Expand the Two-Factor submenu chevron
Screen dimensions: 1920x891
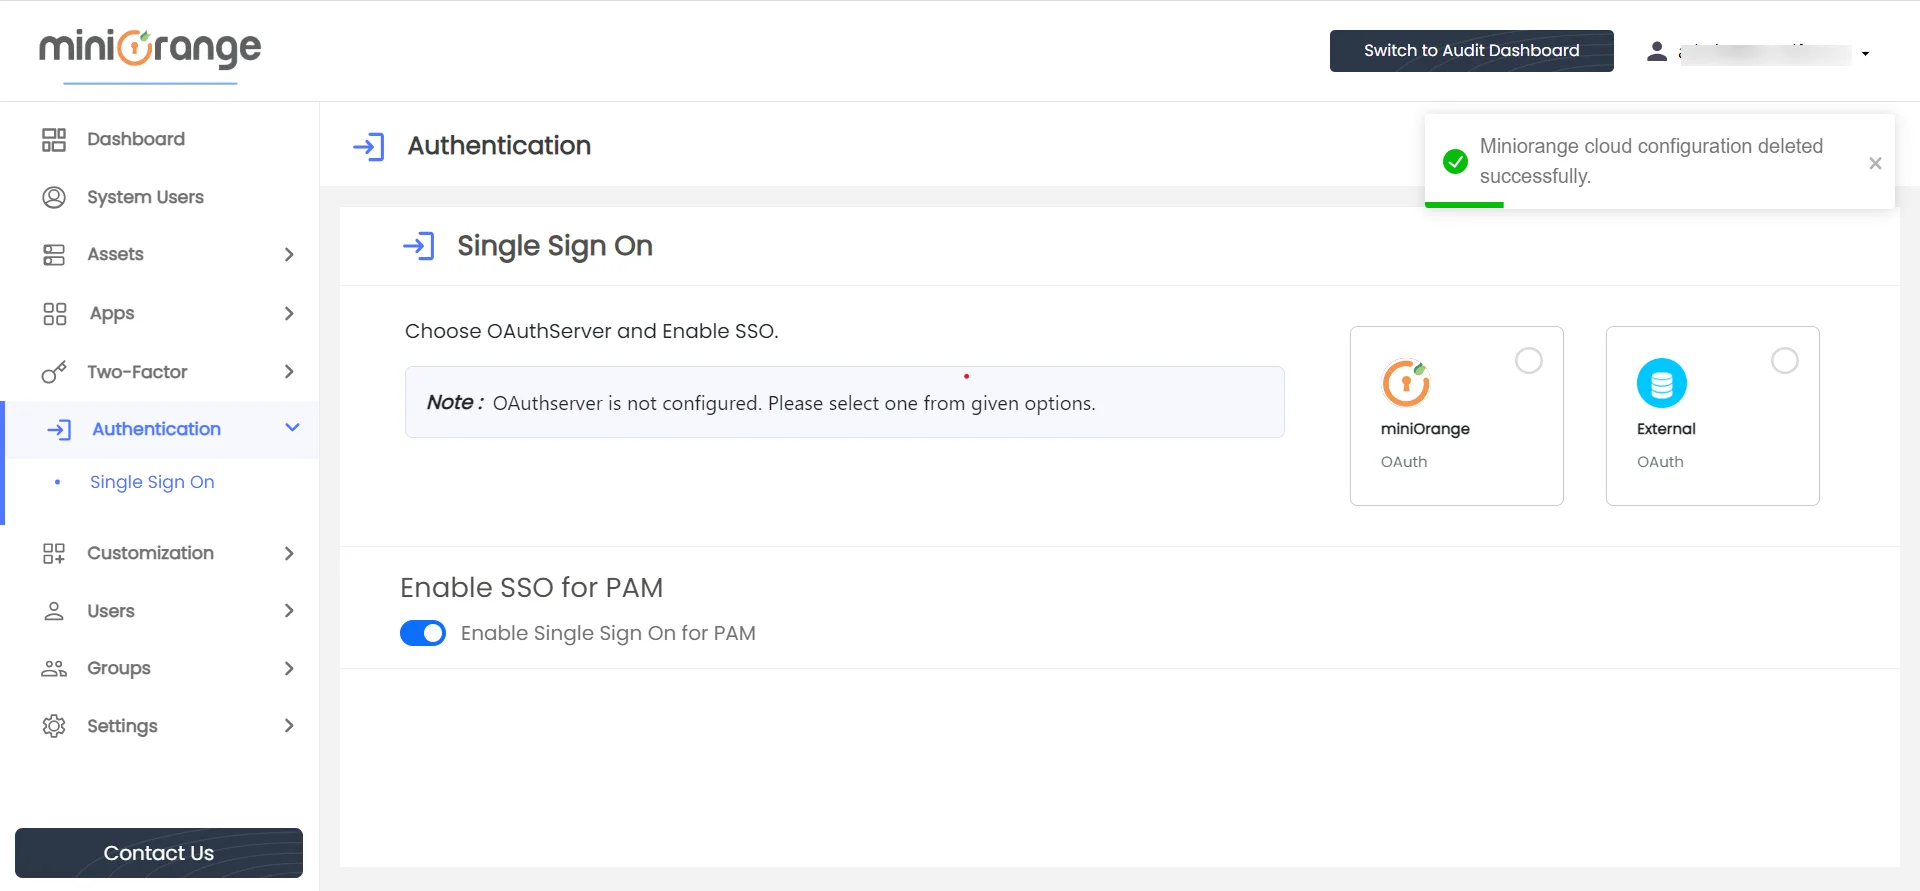(x=289, y=372)
